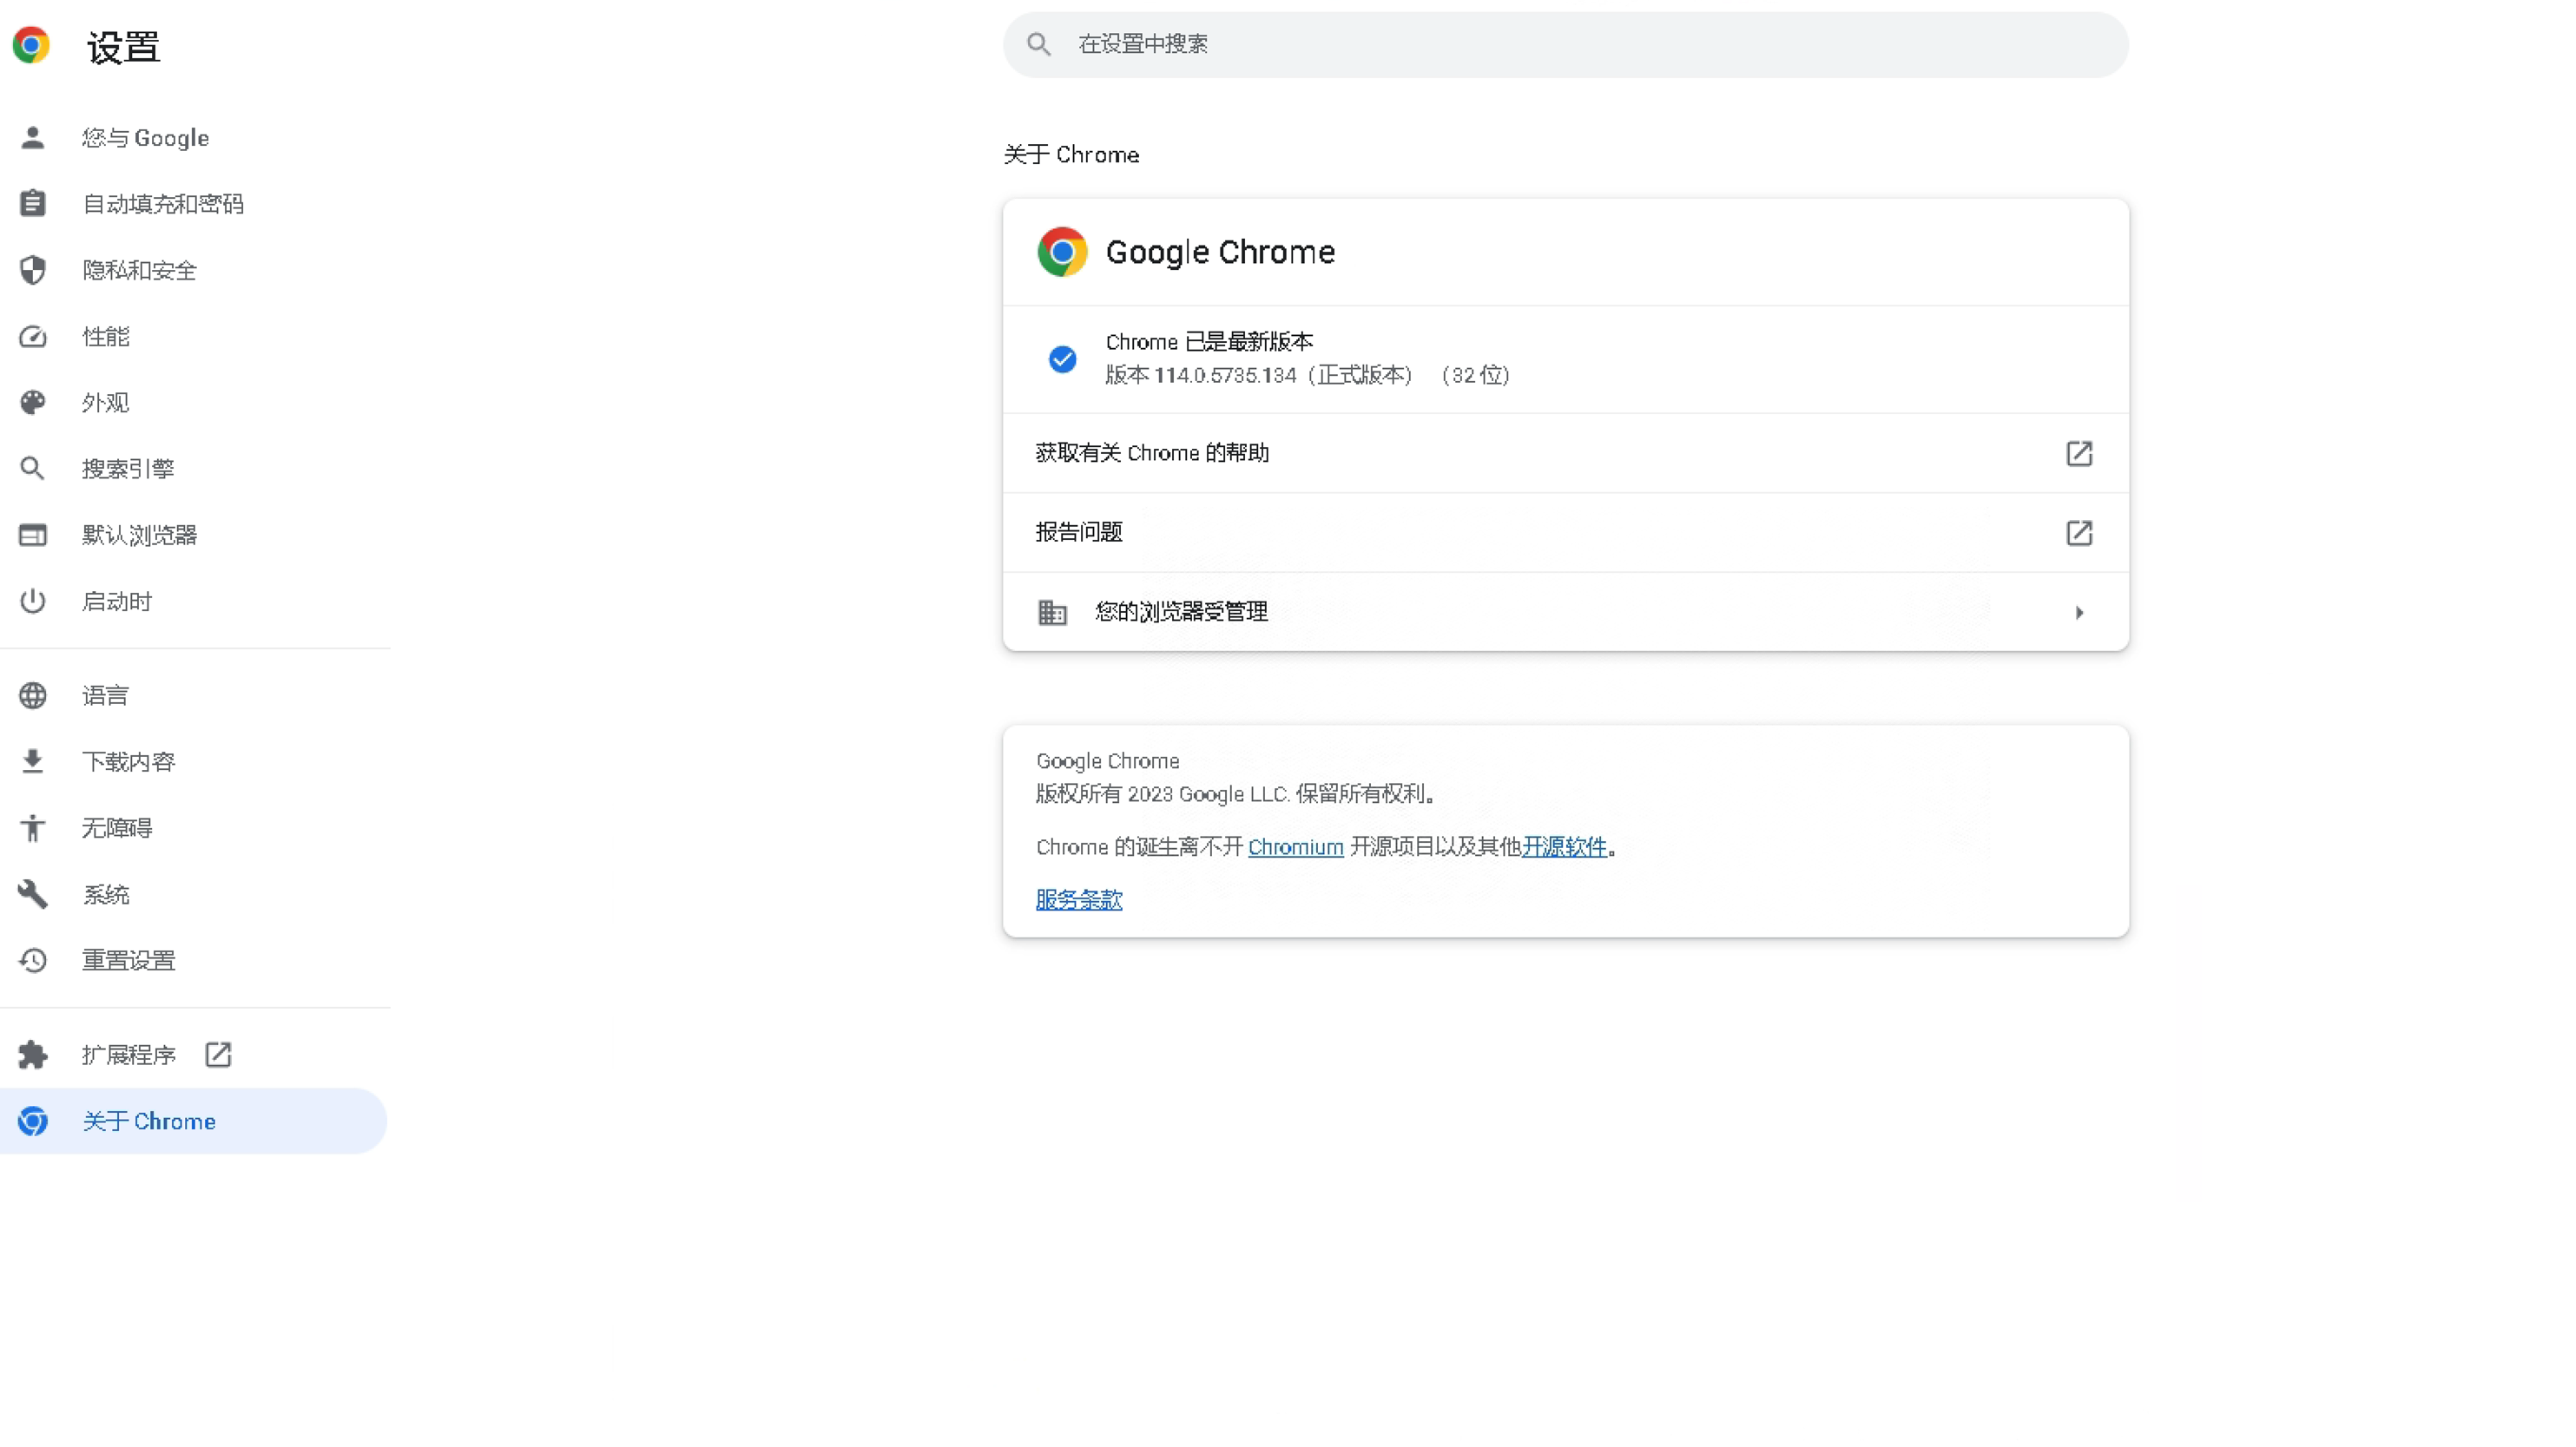This screenshot has height=1447, width=2576.
Task: Click the Google Chrome card title text
Action: 1220,252
